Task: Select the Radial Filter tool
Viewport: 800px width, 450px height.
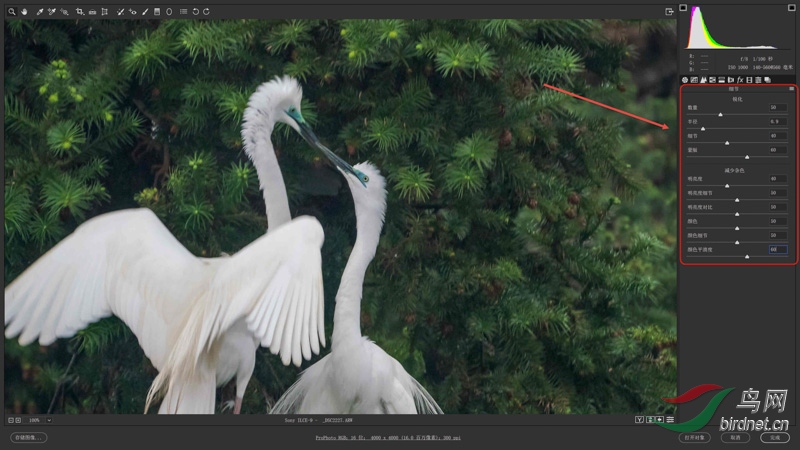Action: pyautogui.click(x=169, y=11)
